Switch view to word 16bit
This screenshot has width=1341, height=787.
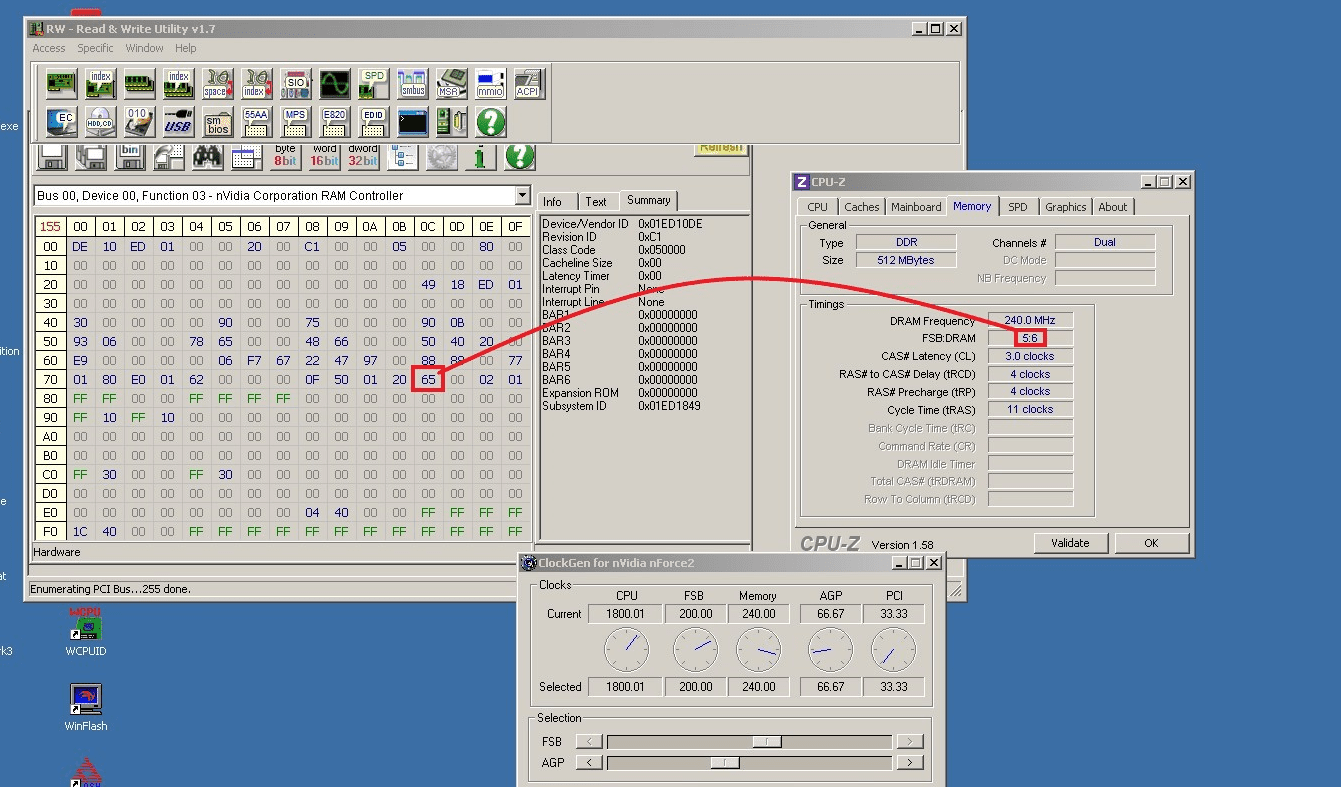[325, 157]
